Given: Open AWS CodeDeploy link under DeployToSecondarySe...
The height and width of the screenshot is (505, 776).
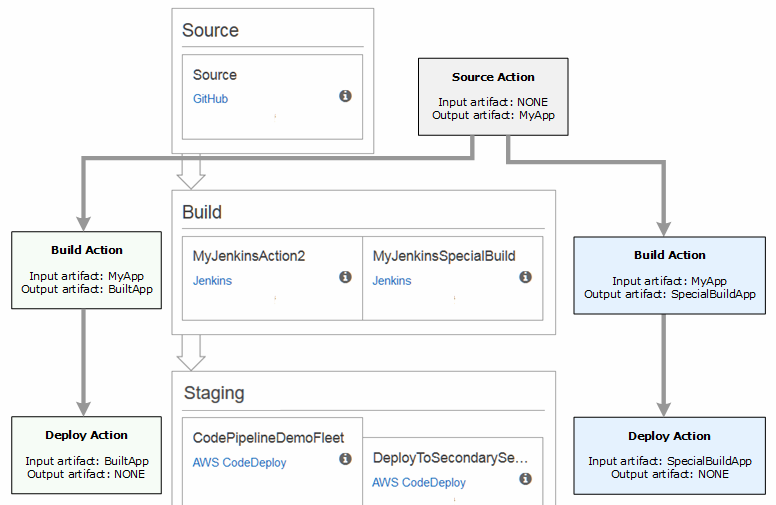Looking at the screenshot, I should 419,482.
